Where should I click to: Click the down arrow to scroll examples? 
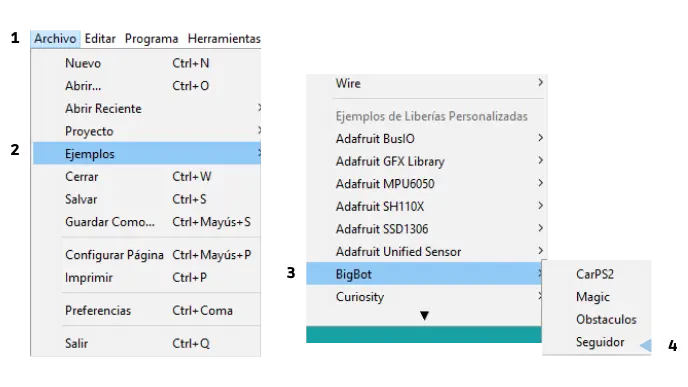coord(424,315)
